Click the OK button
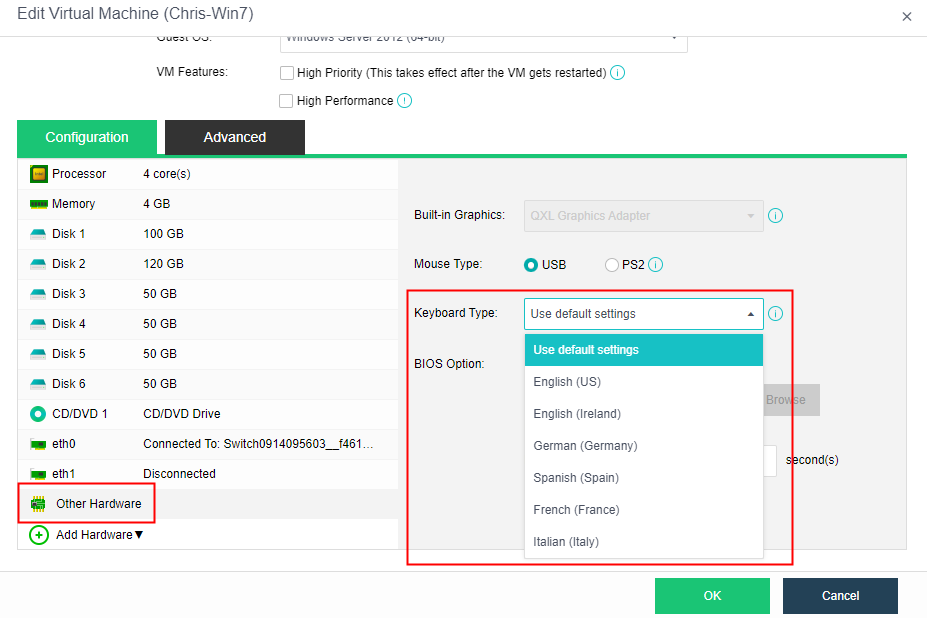Image resolution: width=927 pixels, height=618 pixels. click(x=712, y=595)
